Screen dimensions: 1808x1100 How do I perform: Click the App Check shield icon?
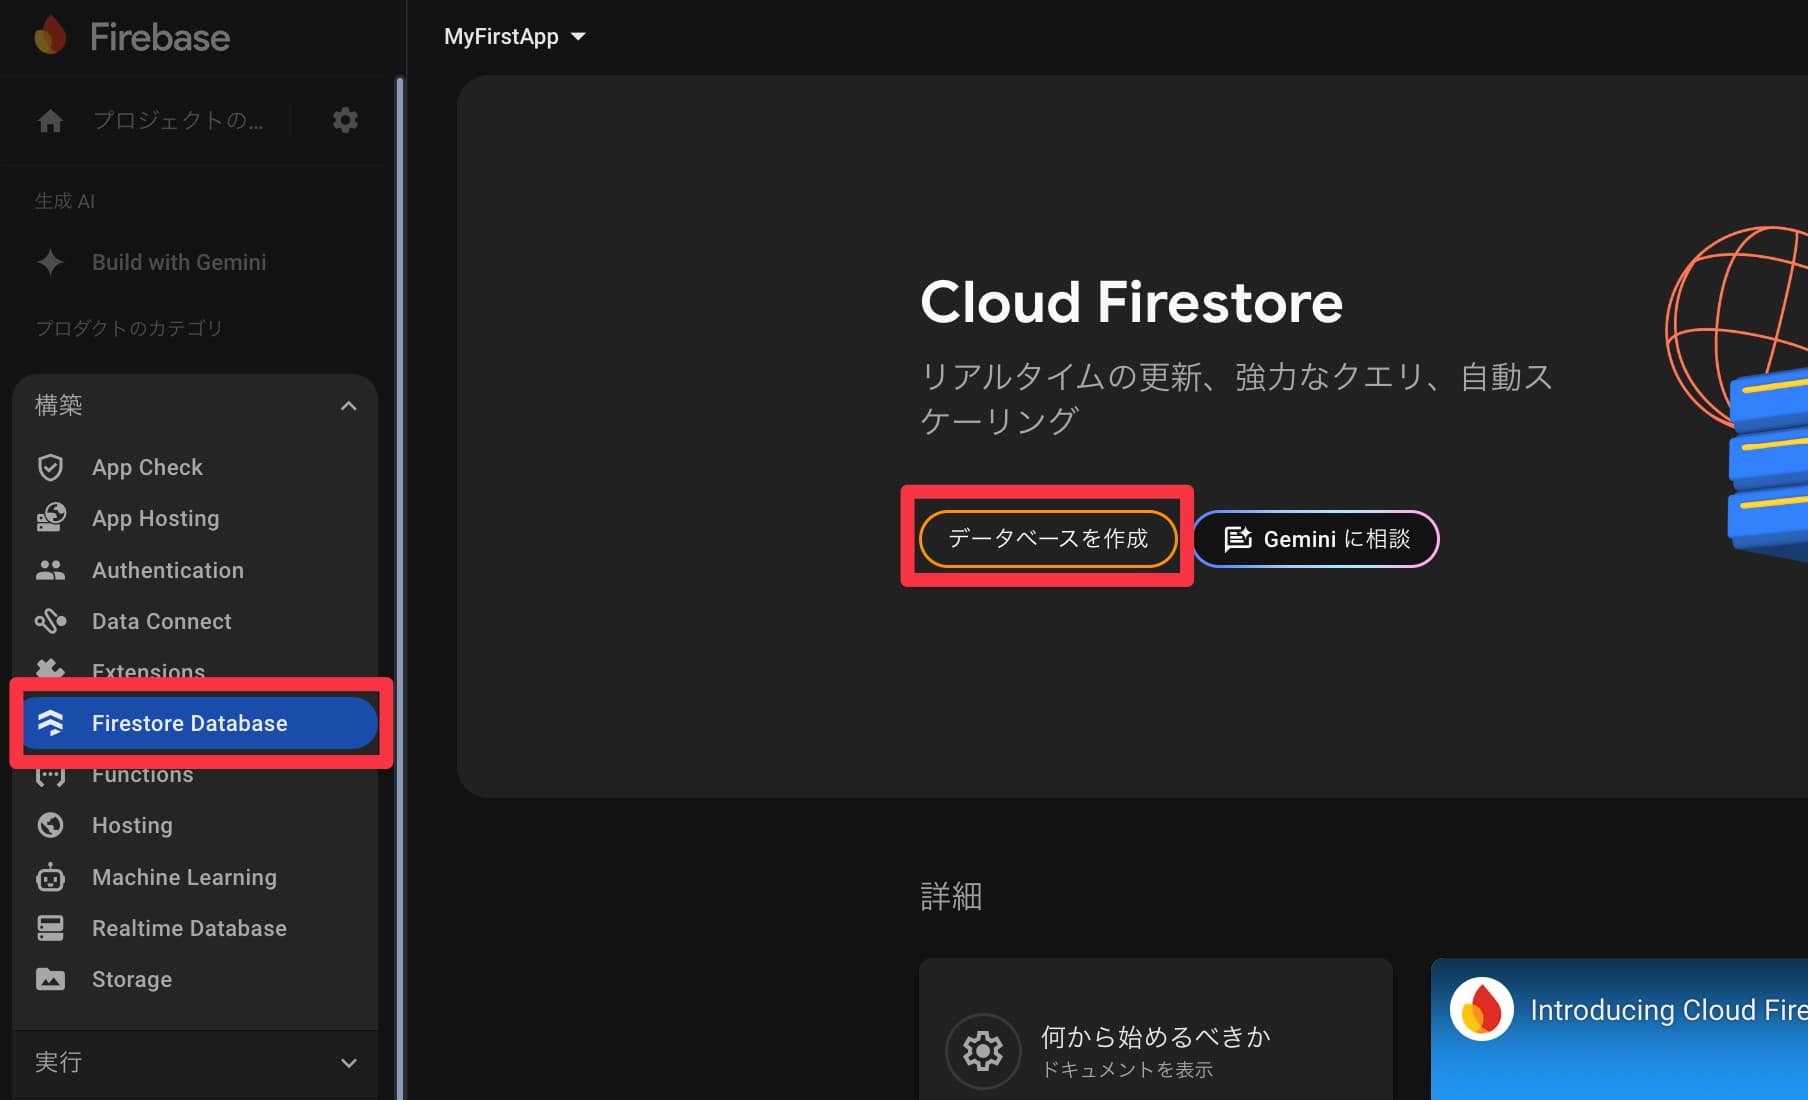[50, 467]
